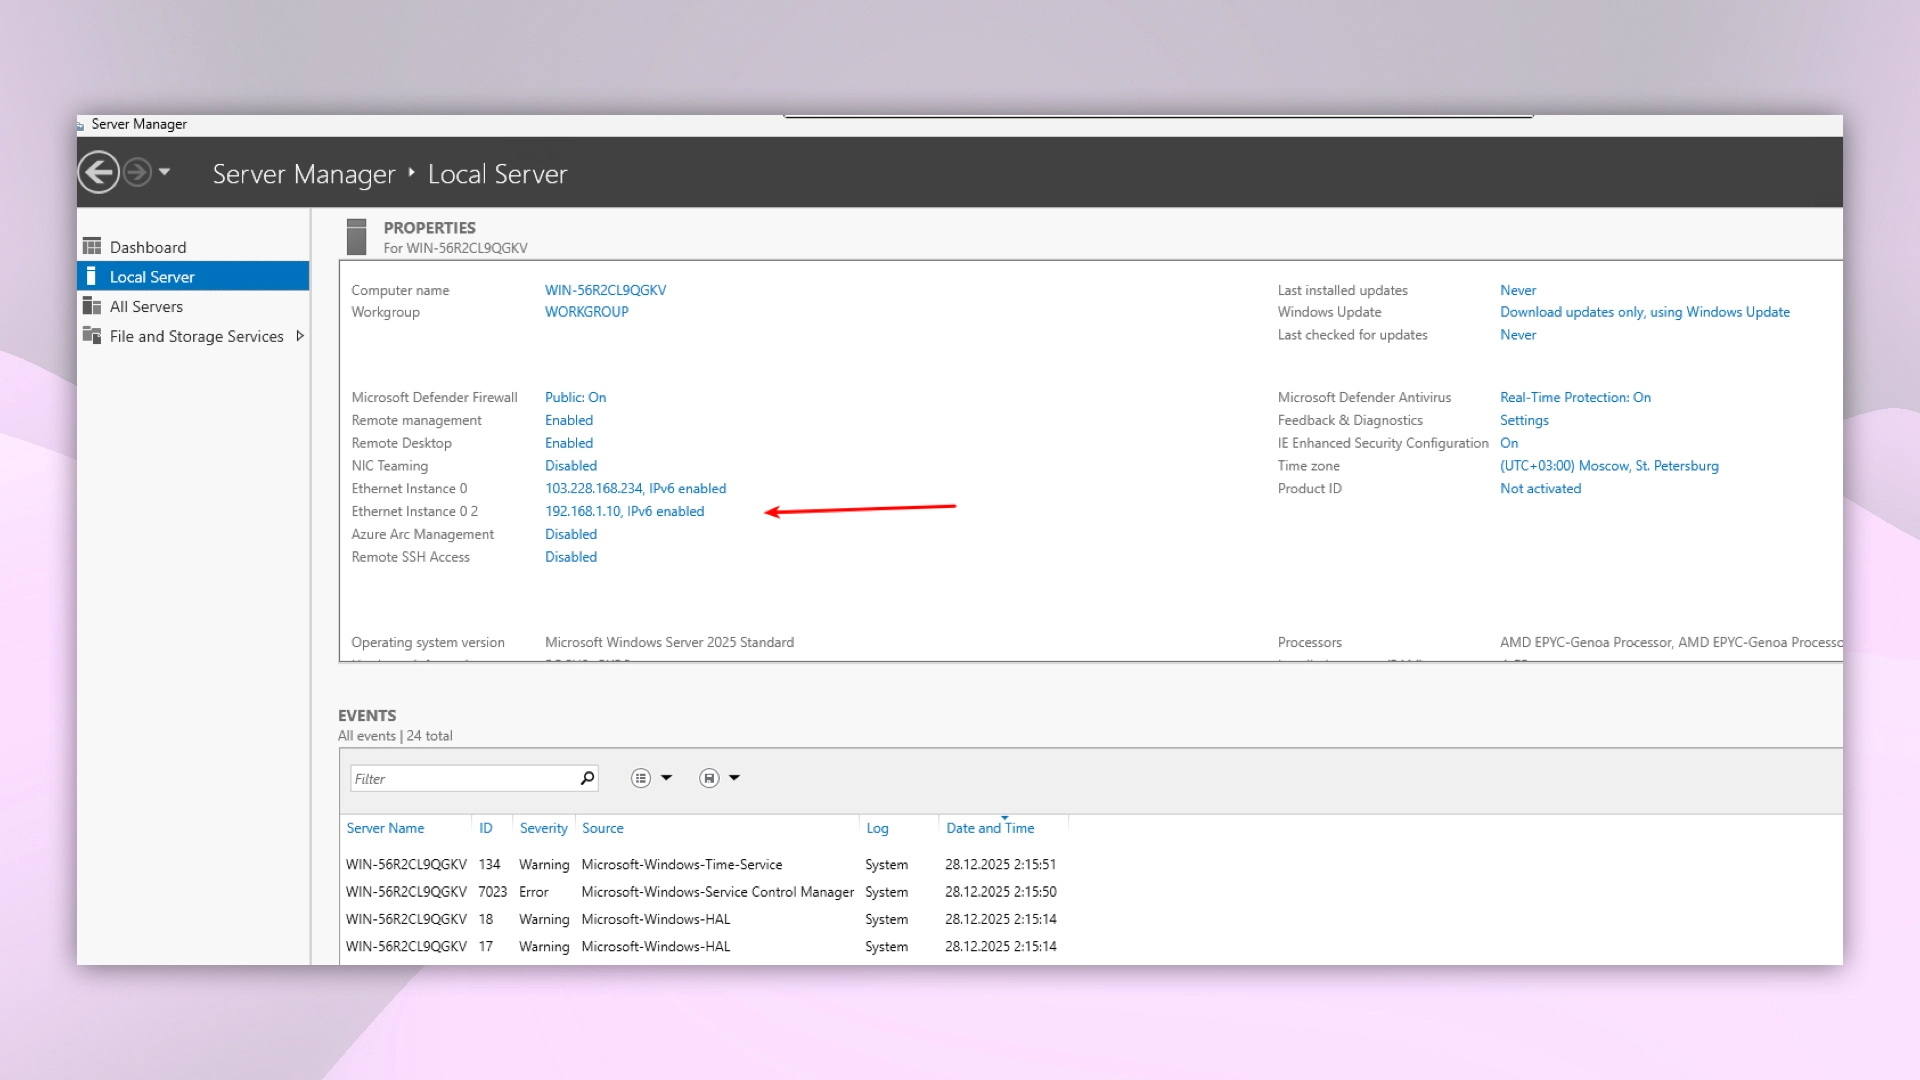Viewport: 1920px width, 1080px height.
Task: Open the dropdown next to the Tasks list icon
Action: 668,777
